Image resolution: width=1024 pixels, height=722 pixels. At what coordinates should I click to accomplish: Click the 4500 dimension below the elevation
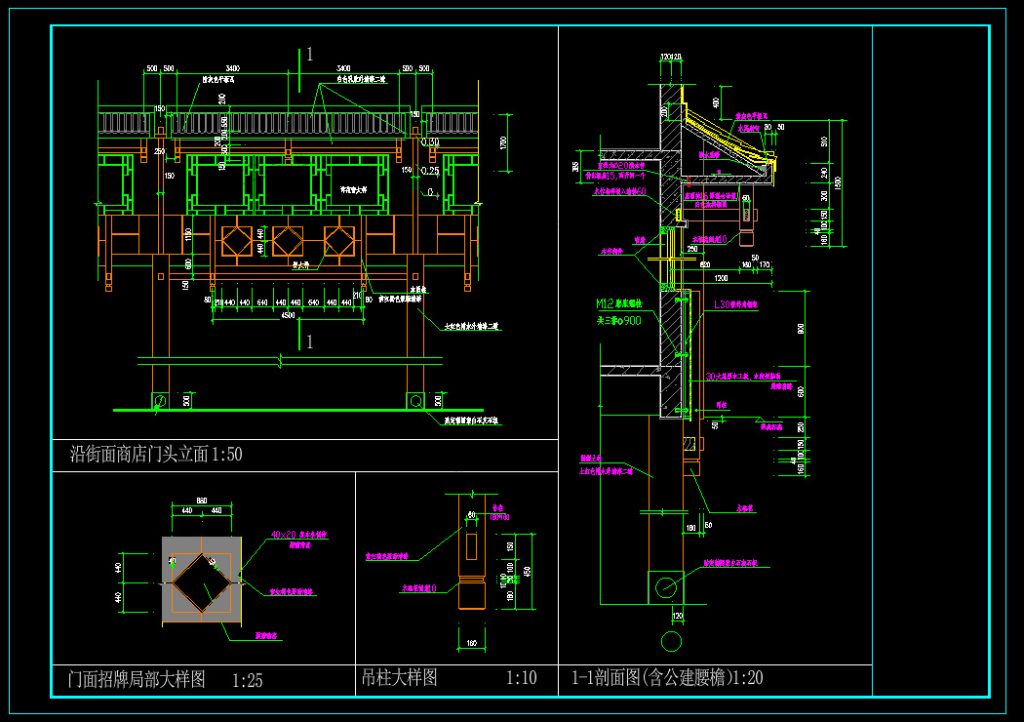tap(288, 318)
